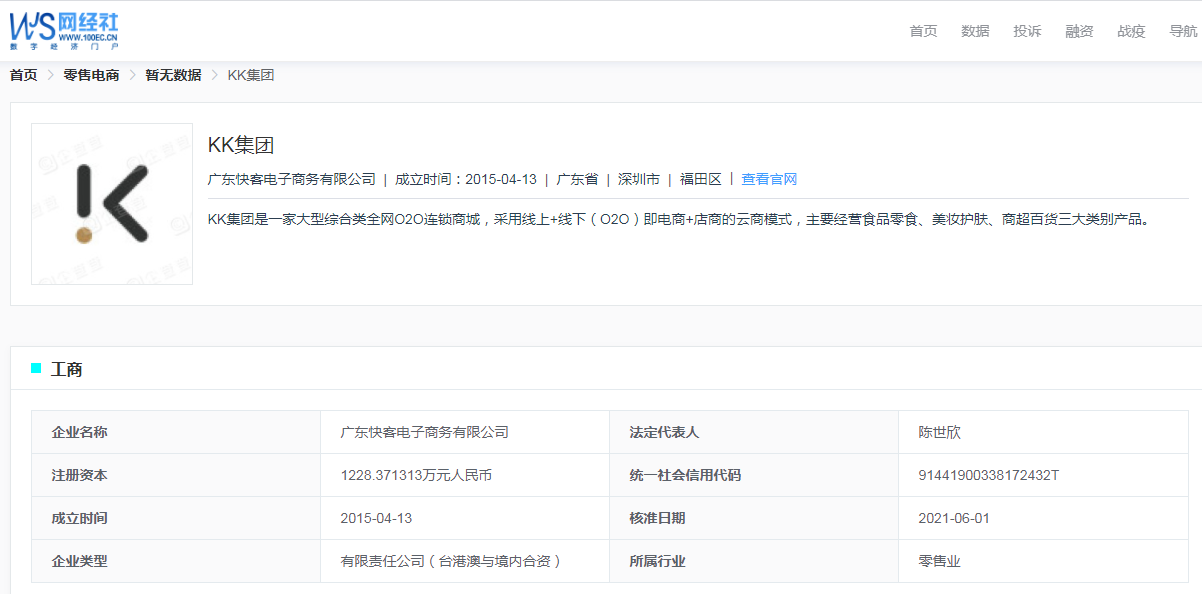1202x594 pixels.
Task: Click the KK集团 company title heading
Action: pos(241,145)
